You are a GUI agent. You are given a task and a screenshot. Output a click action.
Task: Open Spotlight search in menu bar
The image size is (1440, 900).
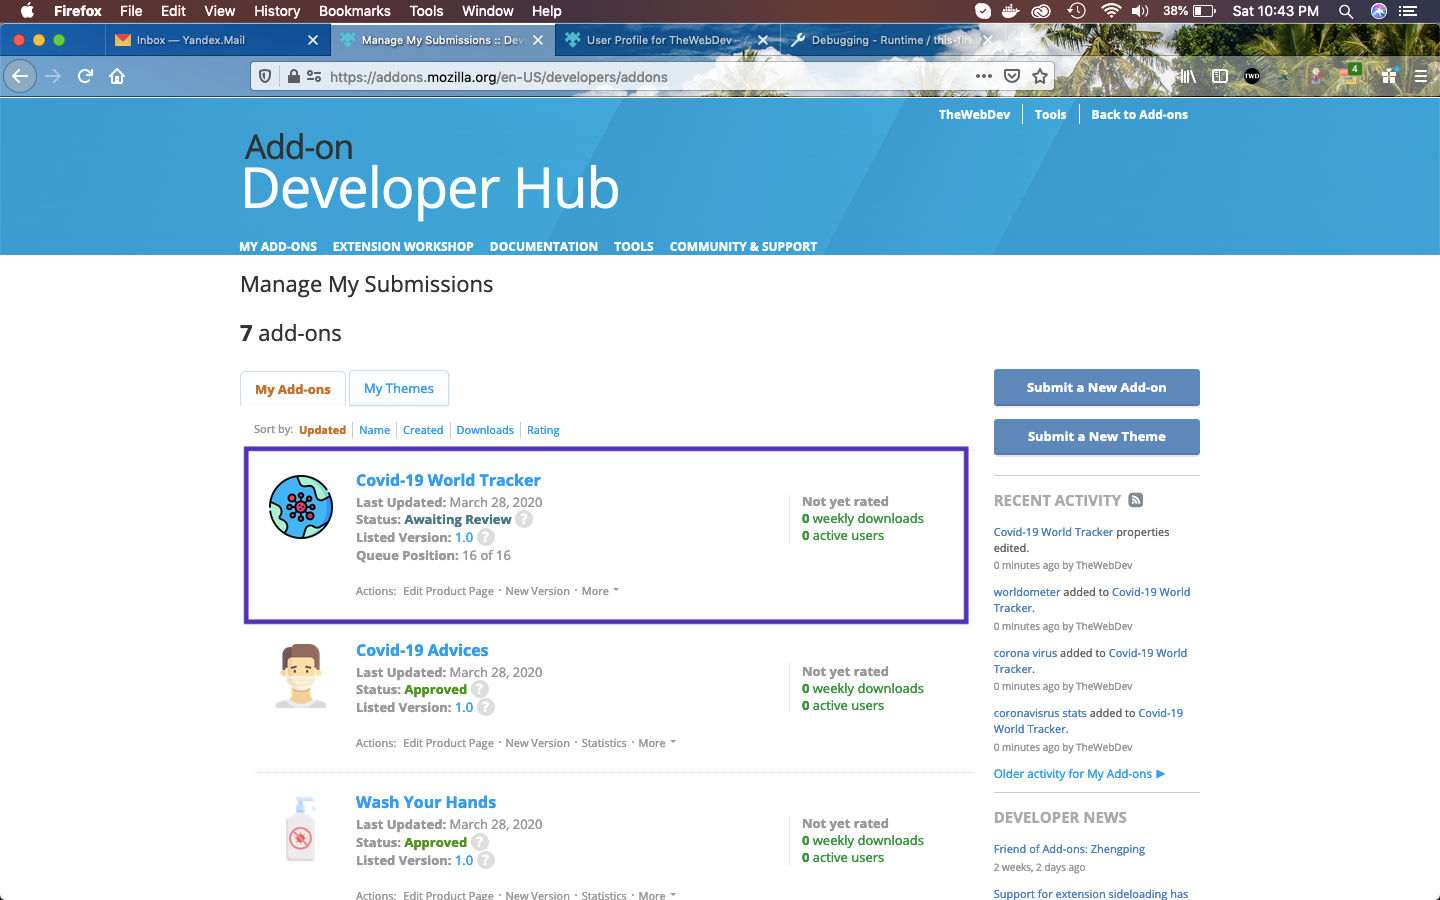pos(1346,11)
